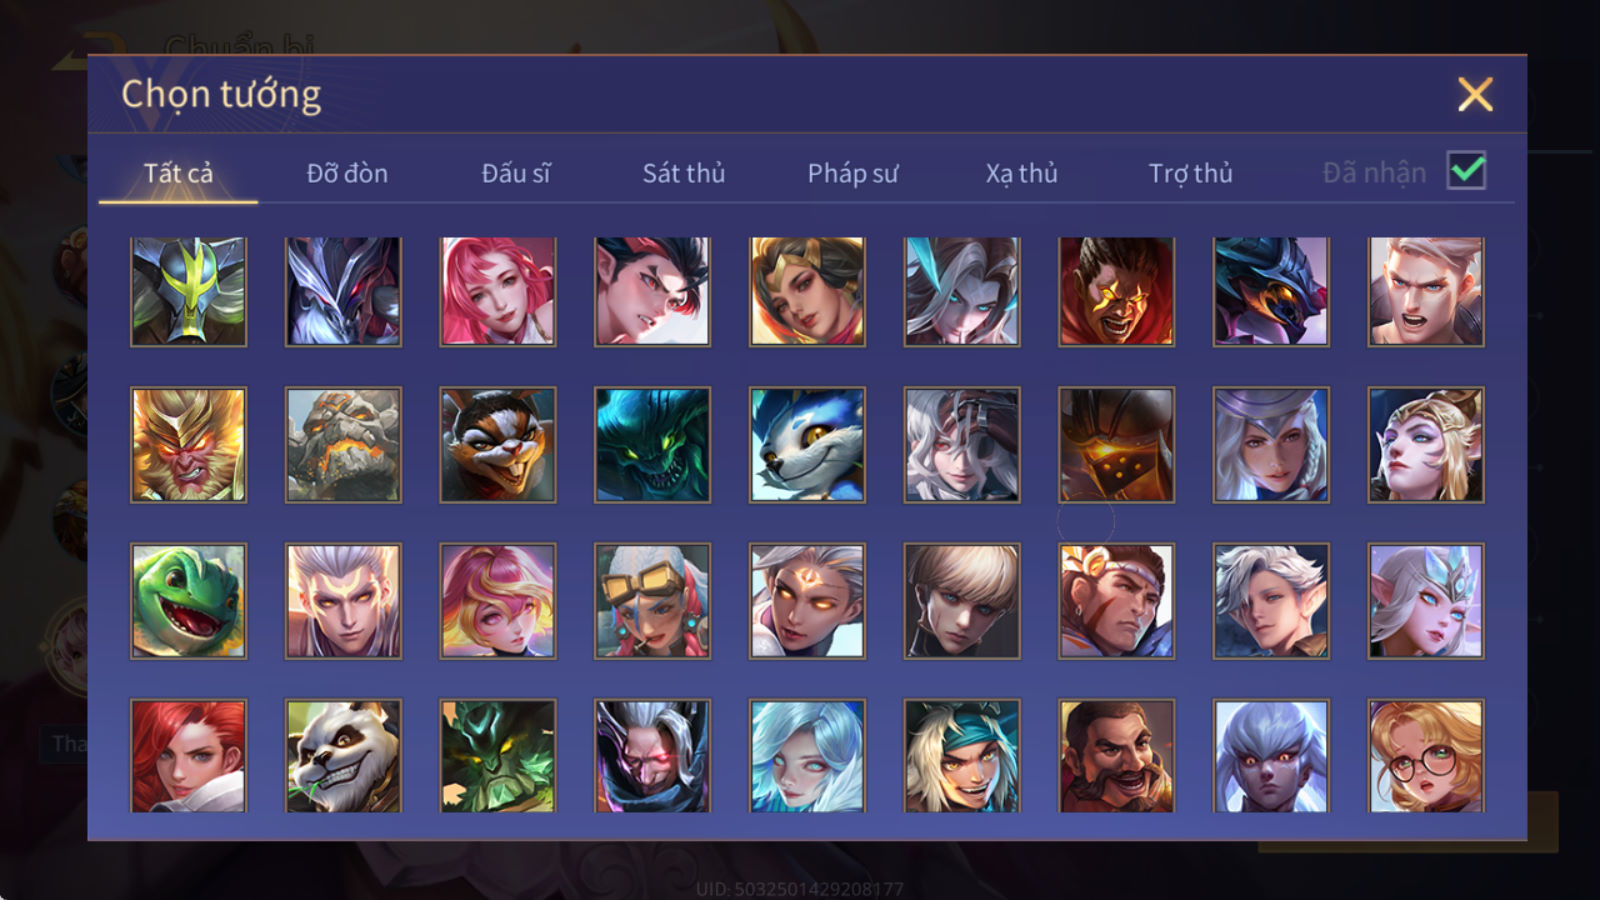The width and height of the screenshot is (1600, 900).
Task: Switch to the Đỡ đòn tab
Action: 347,173
